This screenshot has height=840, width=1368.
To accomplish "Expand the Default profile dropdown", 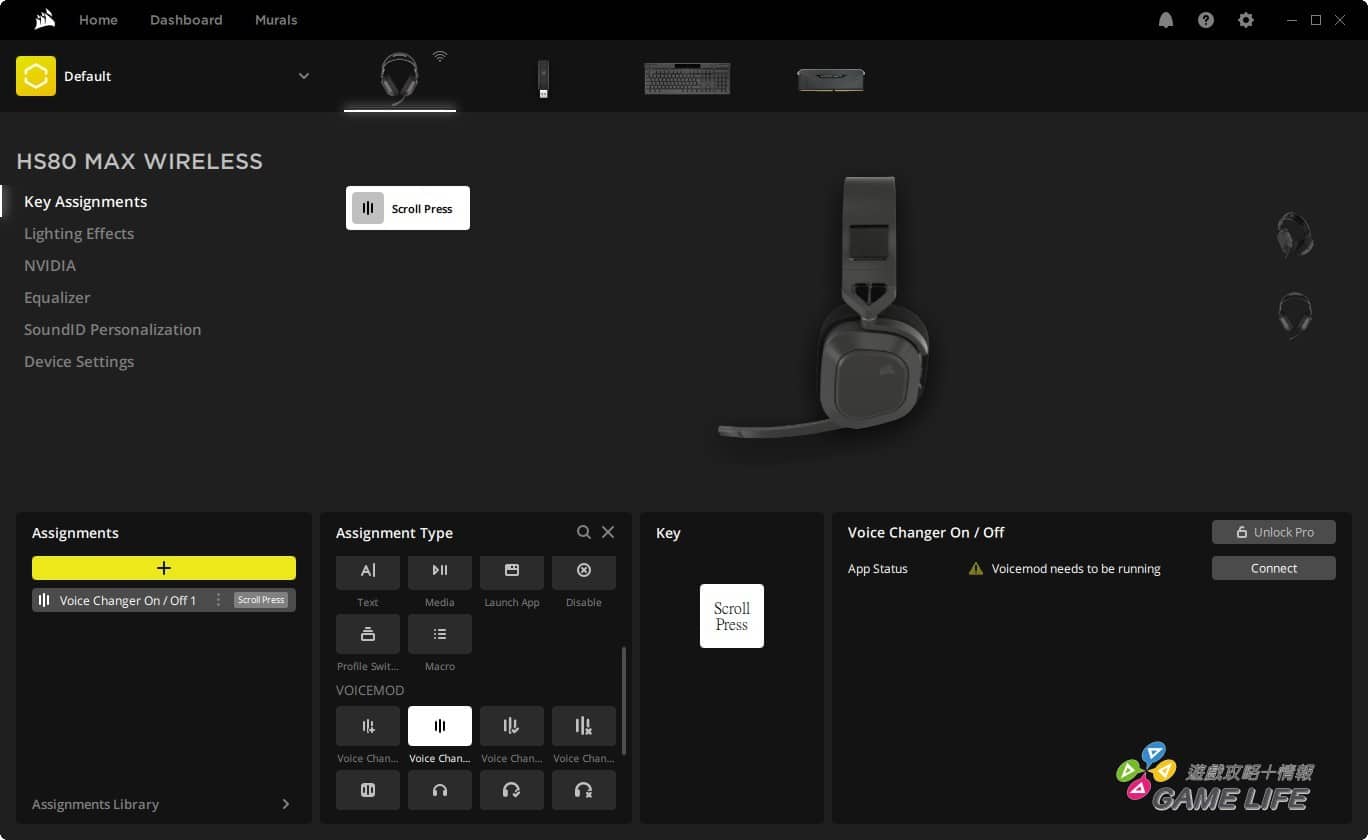I will pos(304,76).
